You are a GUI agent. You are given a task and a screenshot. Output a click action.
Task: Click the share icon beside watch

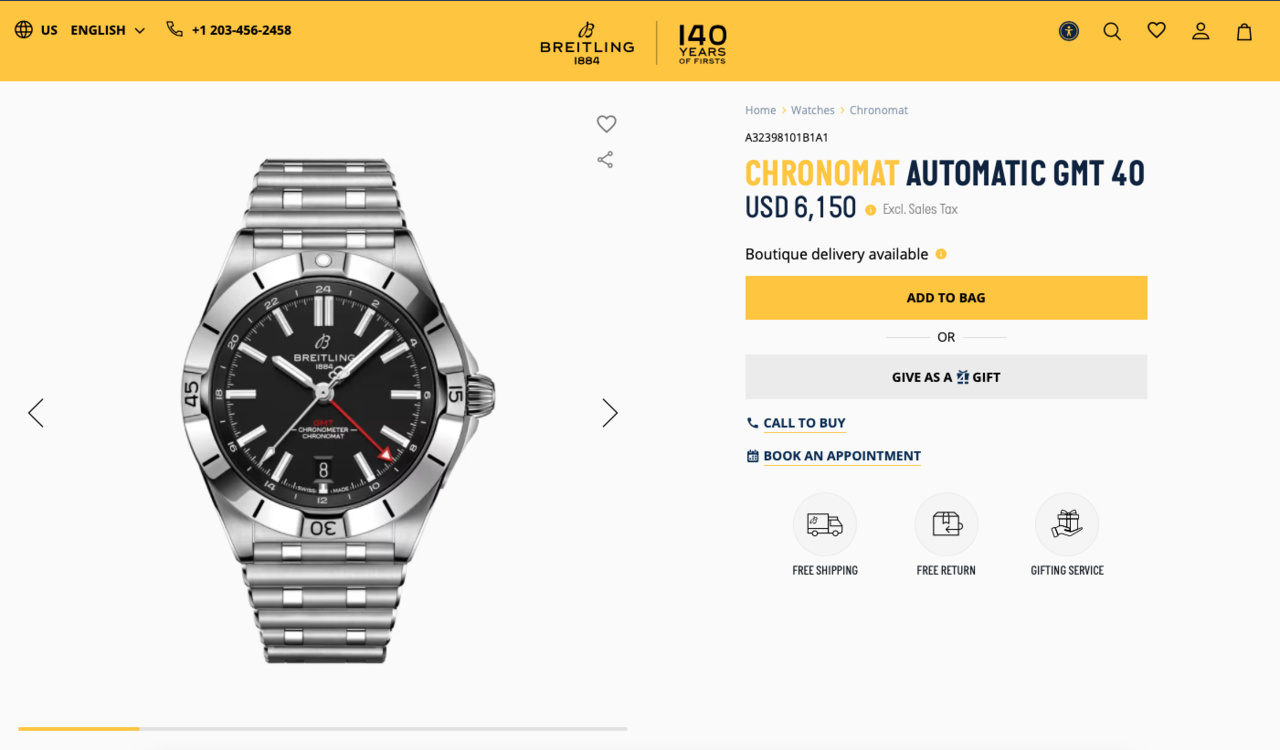(605, 160)
